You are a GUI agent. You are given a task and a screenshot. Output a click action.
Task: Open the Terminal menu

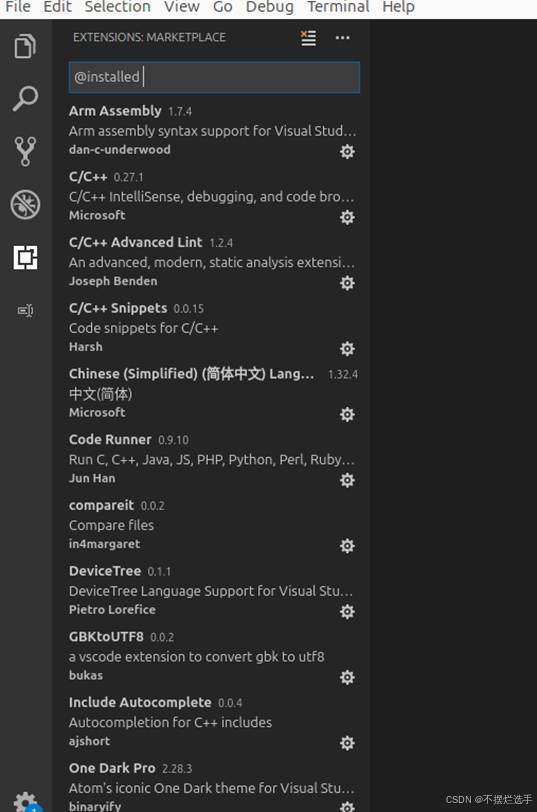click(x=339, y=7)
